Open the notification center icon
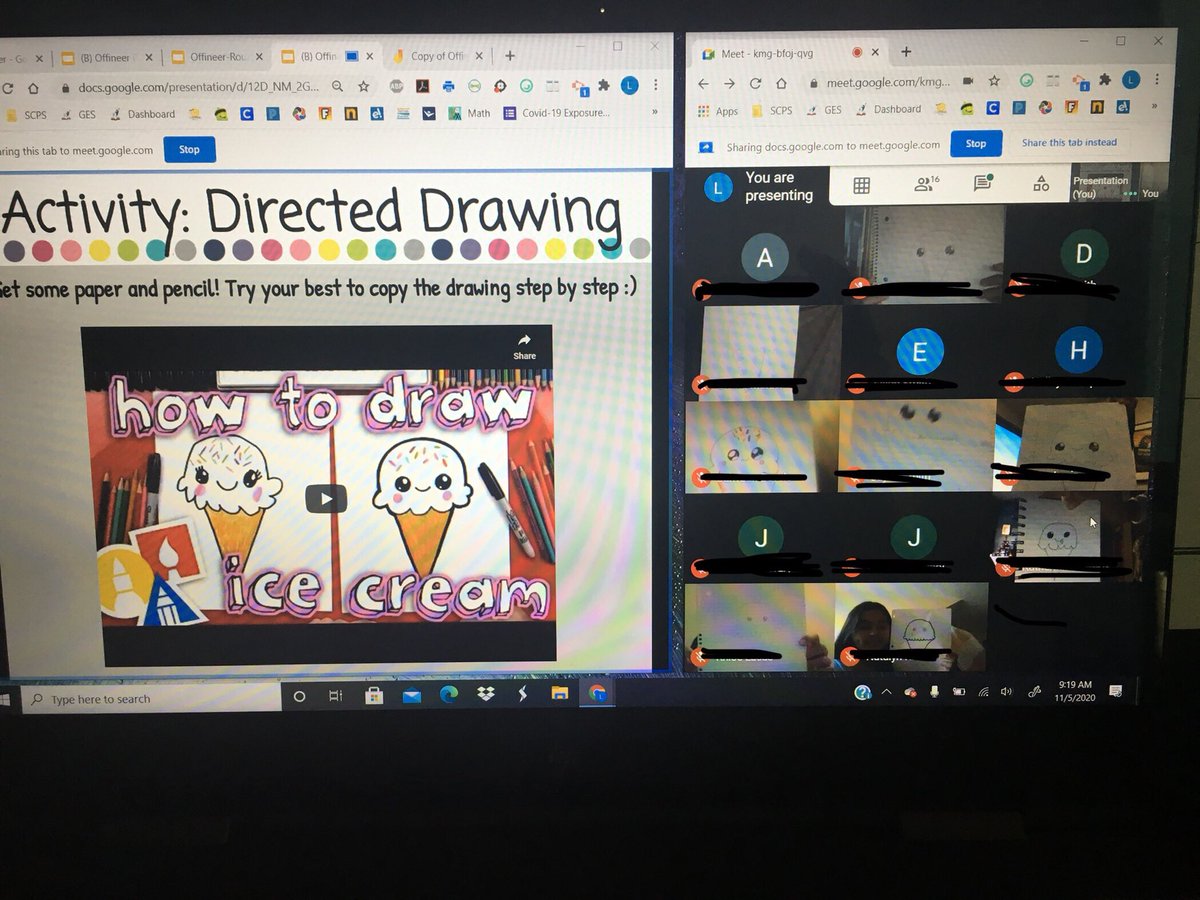This screenshot has width=1200, height=900. [x=1116, y=690]
